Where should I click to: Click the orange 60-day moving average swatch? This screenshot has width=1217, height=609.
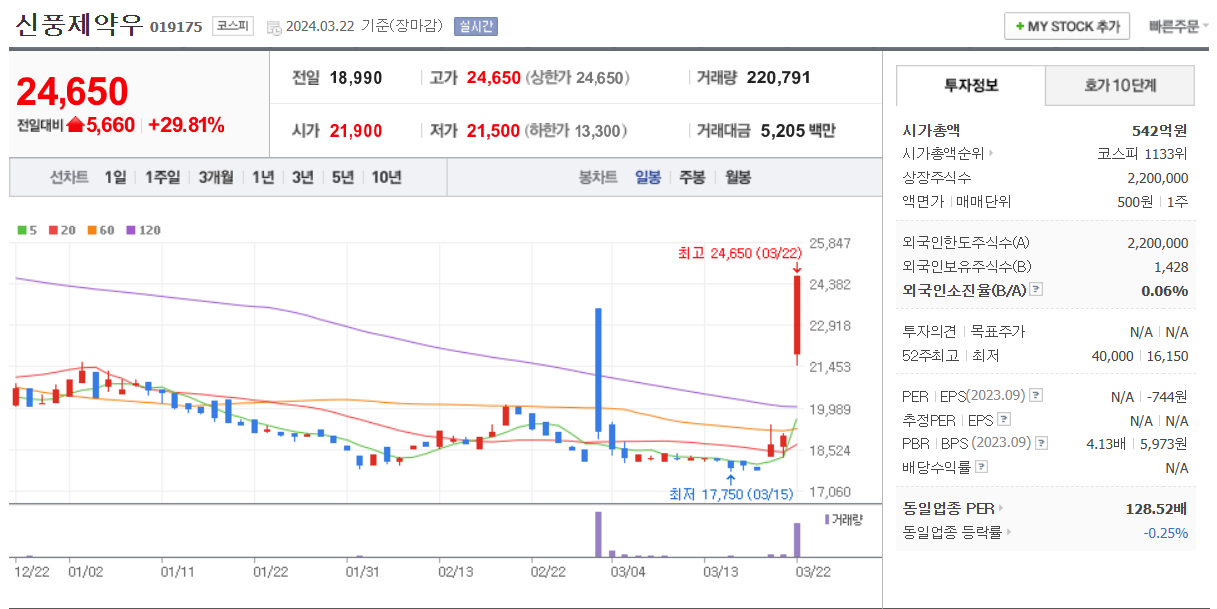(91, 230)
